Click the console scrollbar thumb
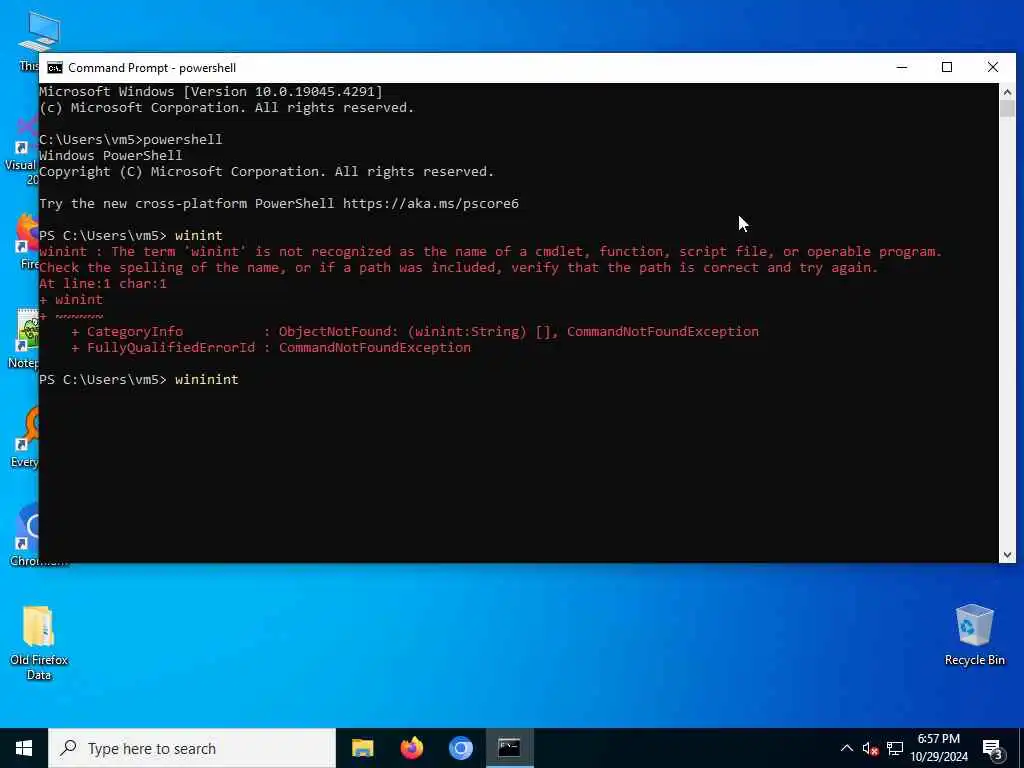 [1007, 109]
